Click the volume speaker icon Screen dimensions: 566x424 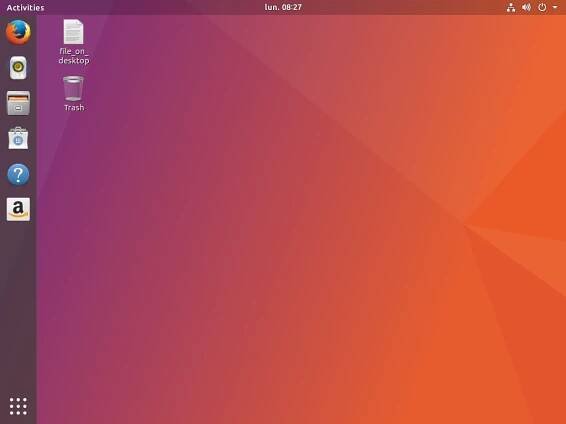point(526,7)
